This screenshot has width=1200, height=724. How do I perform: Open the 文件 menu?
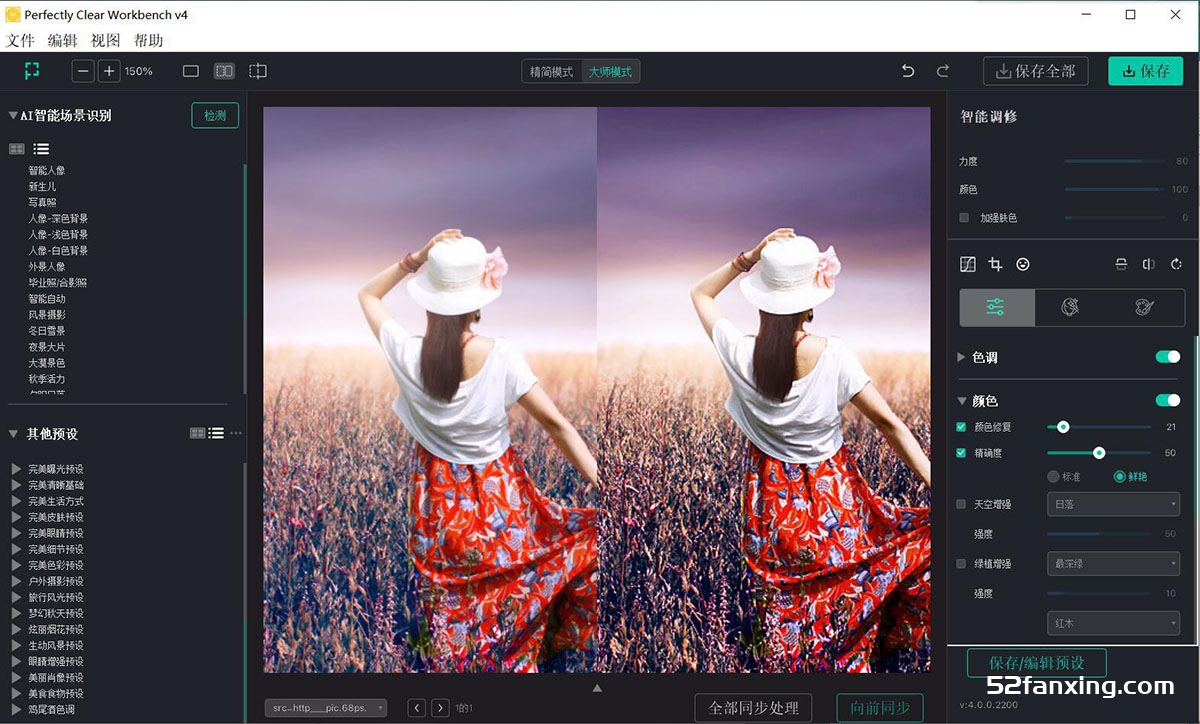tap(20, 40)
